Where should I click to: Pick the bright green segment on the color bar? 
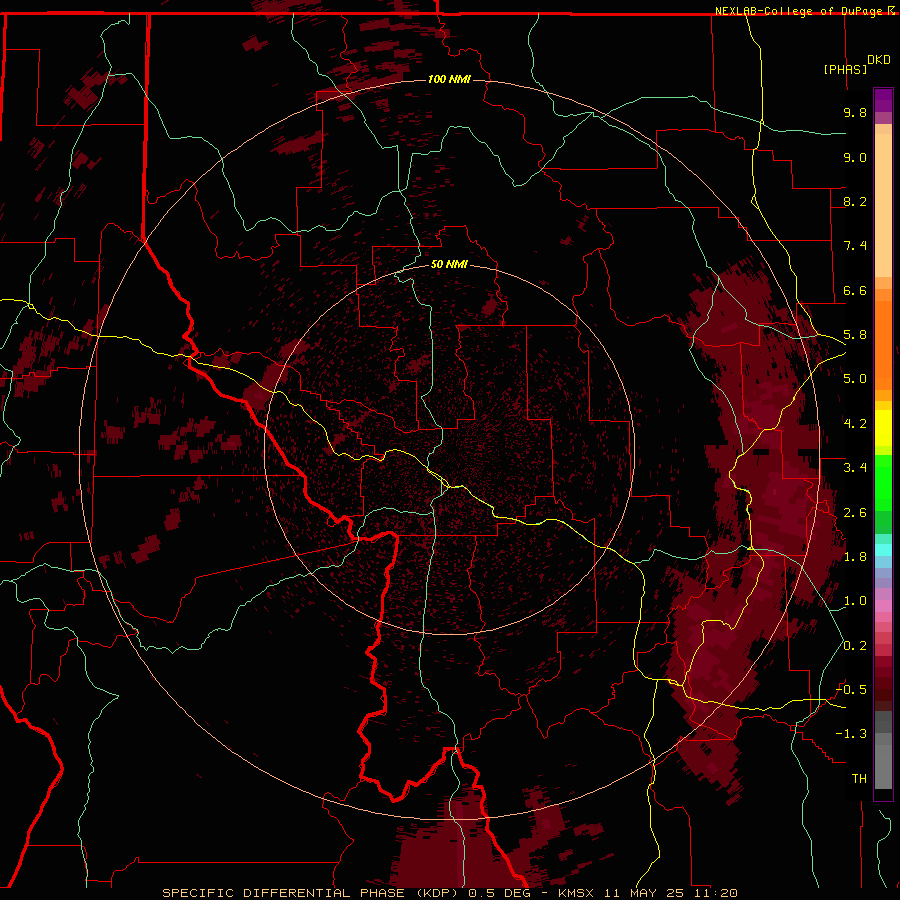click(883, 482)
